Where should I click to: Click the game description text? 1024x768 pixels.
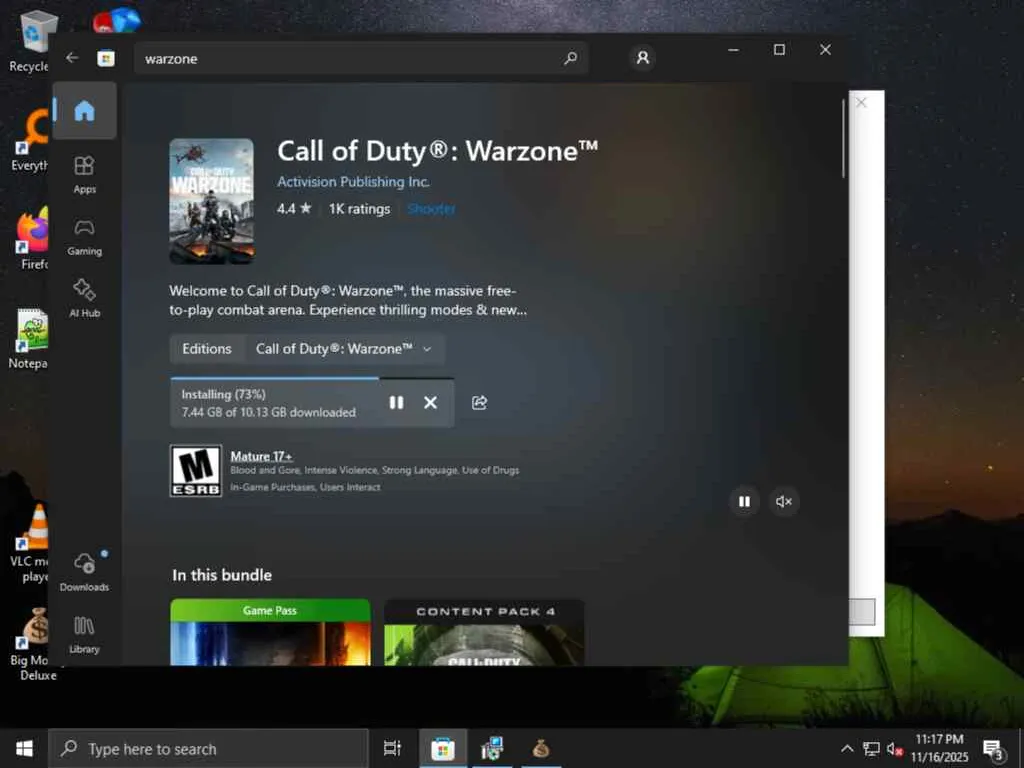(x=348, y=300)
